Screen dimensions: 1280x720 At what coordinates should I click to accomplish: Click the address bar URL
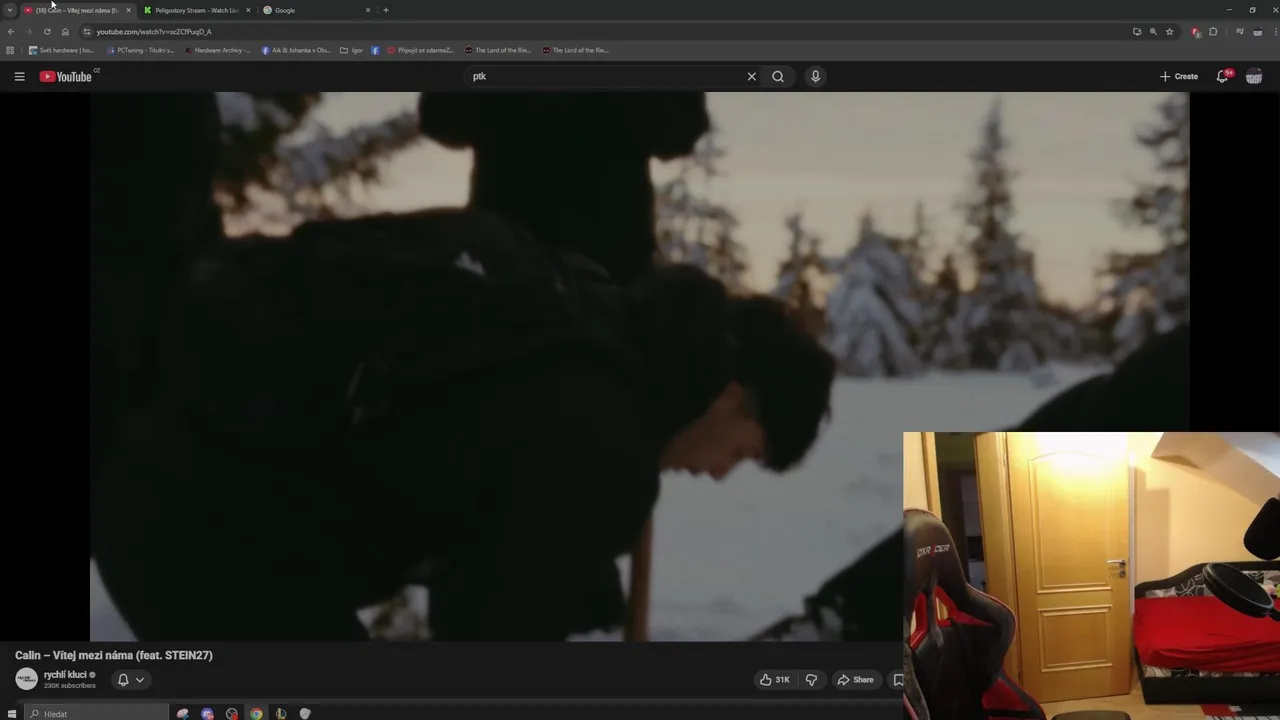[154, 31]
